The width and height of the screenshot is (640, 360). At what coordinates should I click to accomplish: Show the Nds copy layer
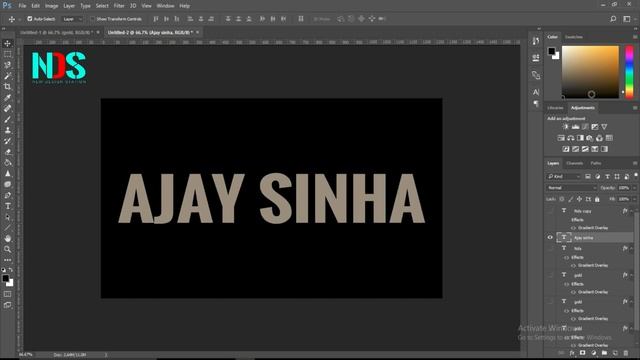point(550,211)
